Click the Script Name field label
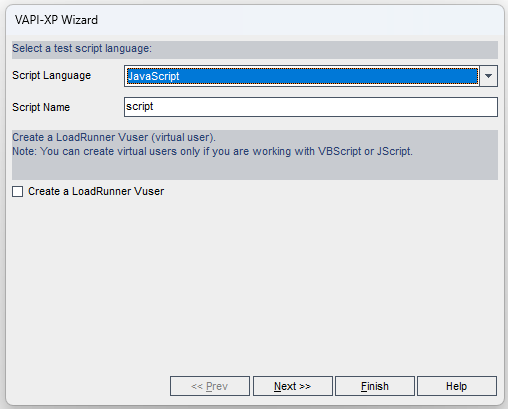 pyautogui.click(x=41, y=107)
